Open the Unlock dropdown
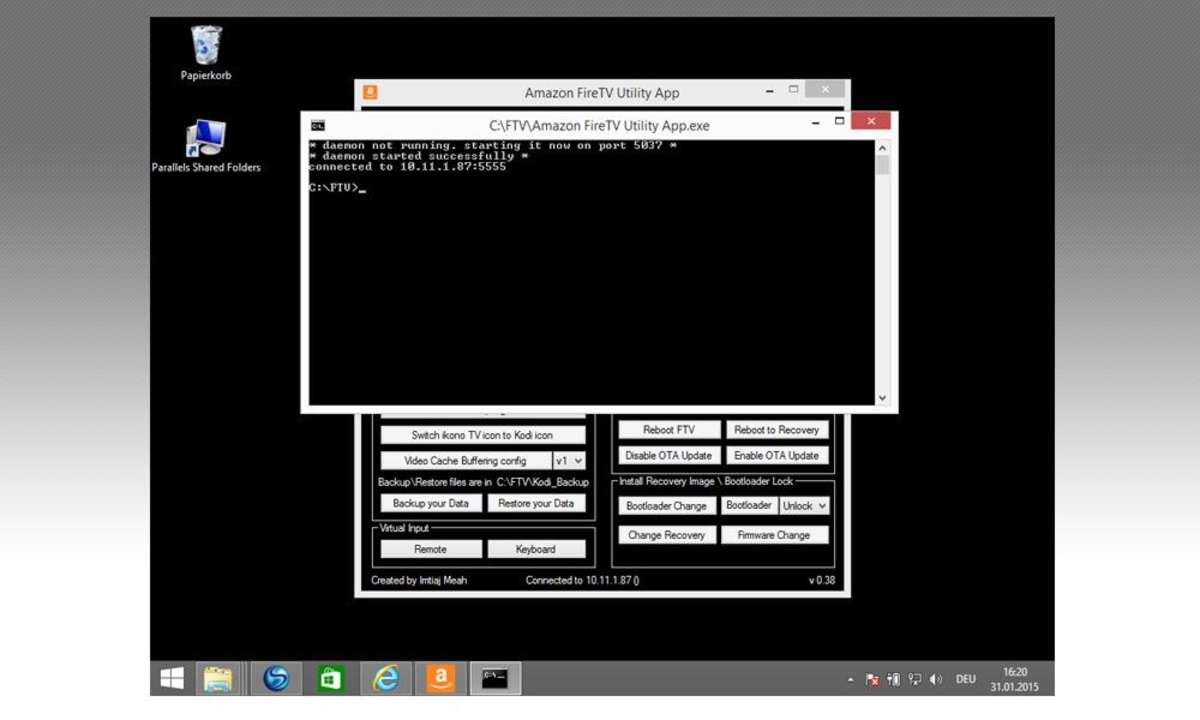Image resolution: width=1200 pixels, height=720 pixels. tap(804, 506)
